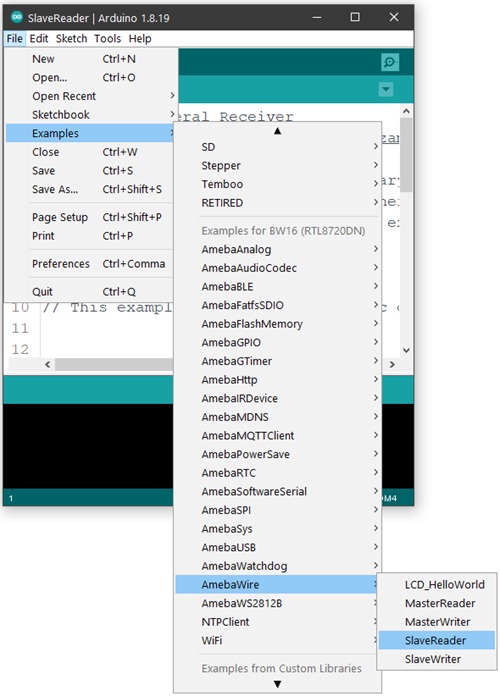Viewport: 500px width, 696px height.
Task: Select Save in the File menu
Action: (x=90, y=170)
